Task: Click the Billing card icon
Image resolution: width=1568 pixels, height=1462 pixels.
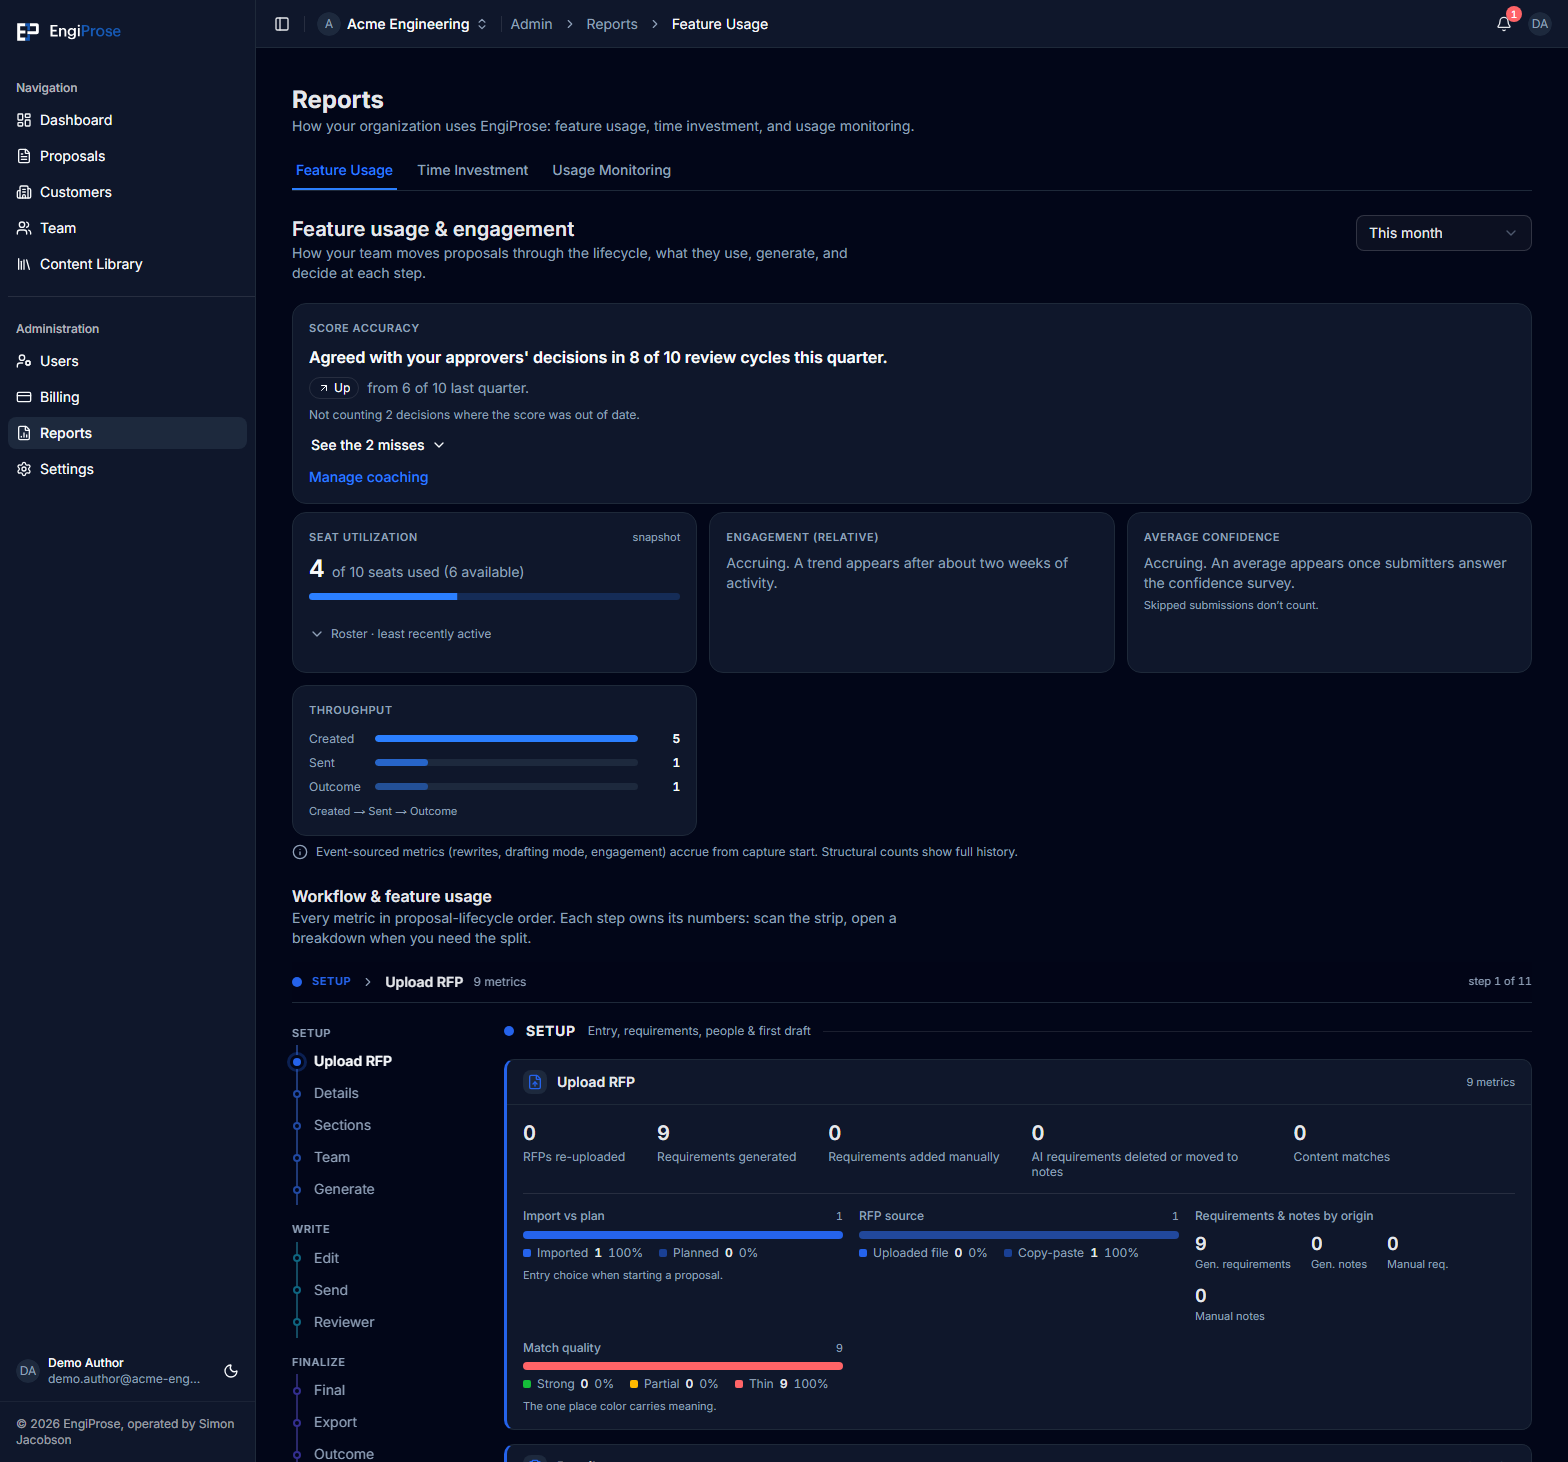Action: pos(24,397)
